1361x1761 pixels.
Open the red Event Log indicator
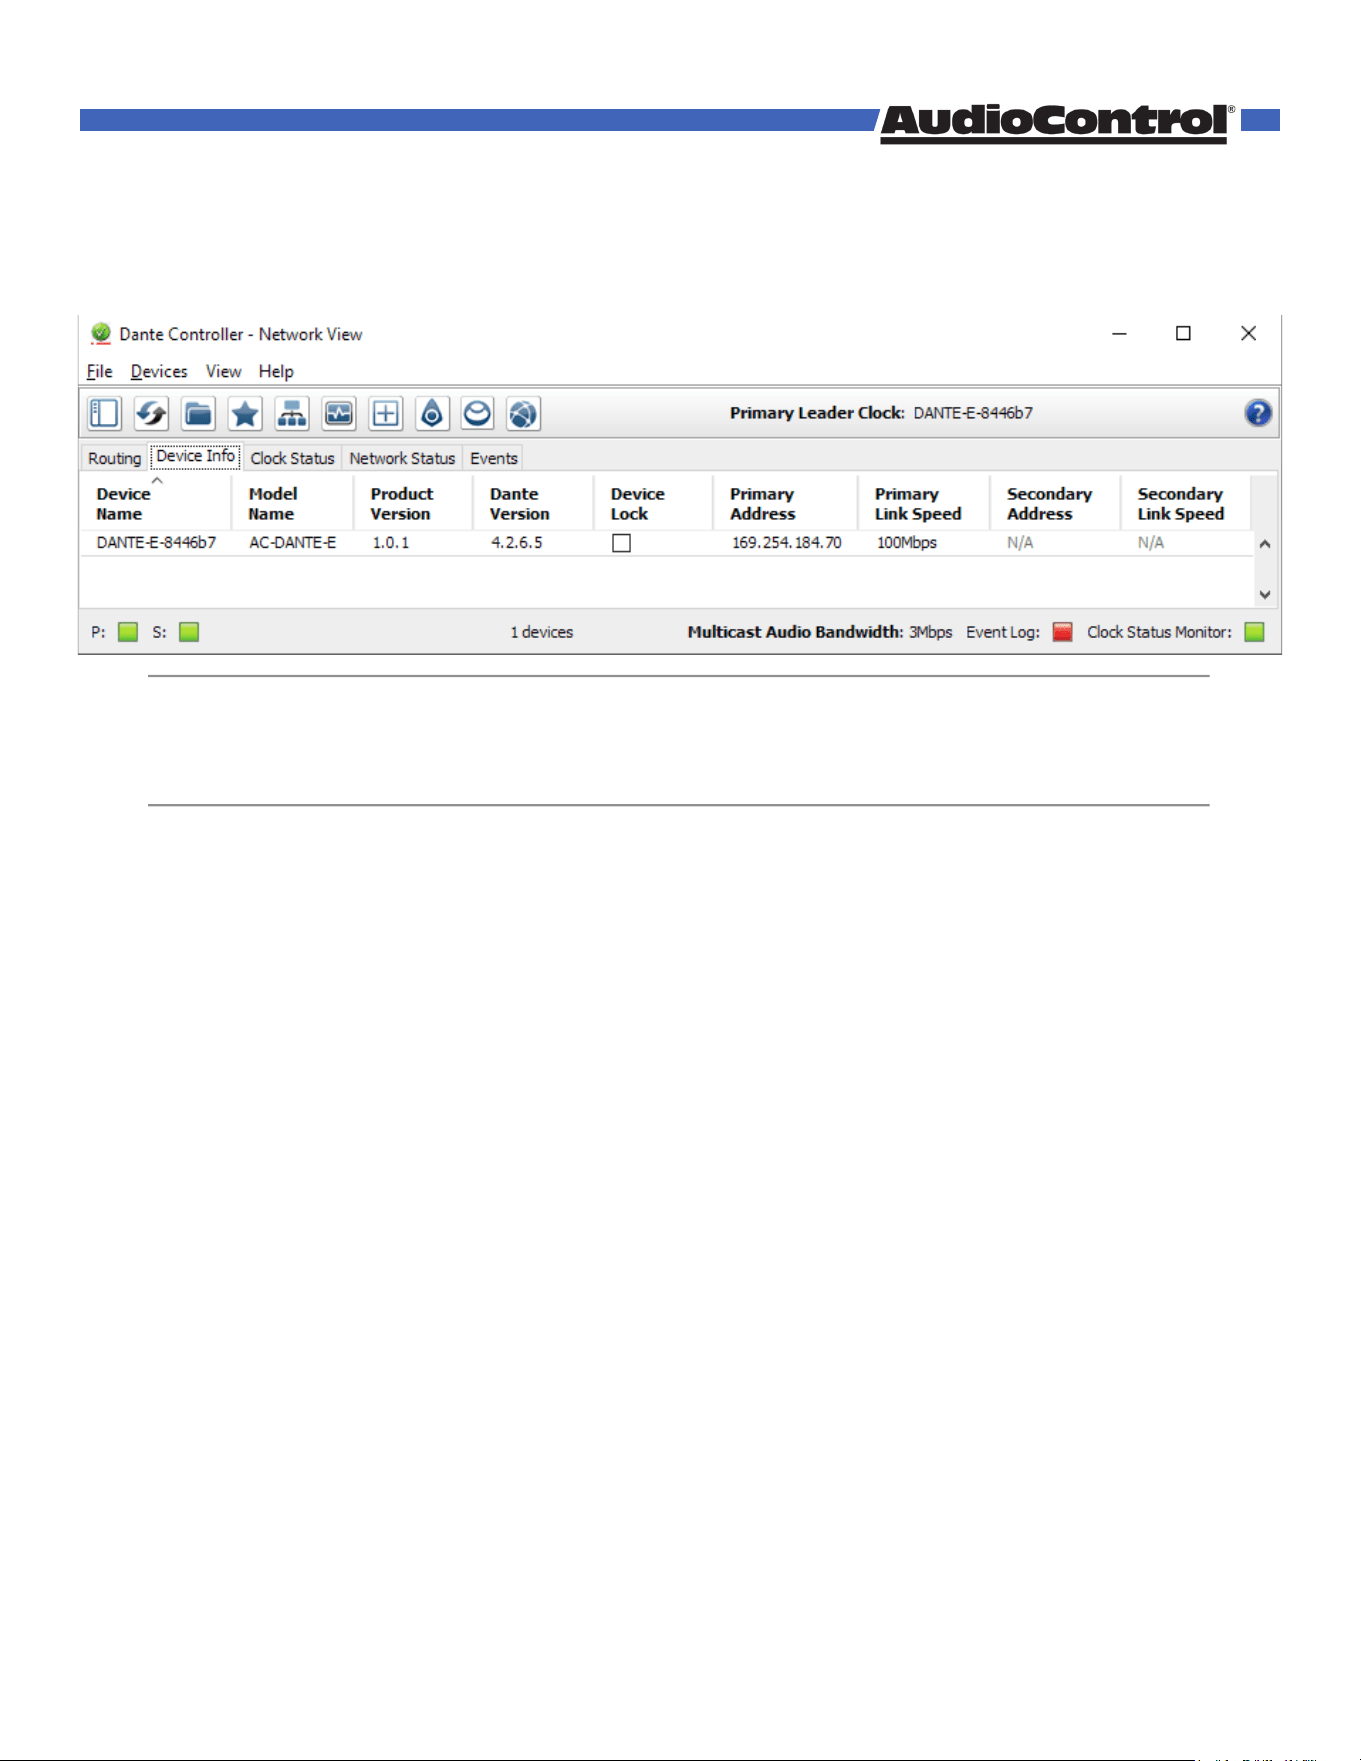click(1062, 632)
